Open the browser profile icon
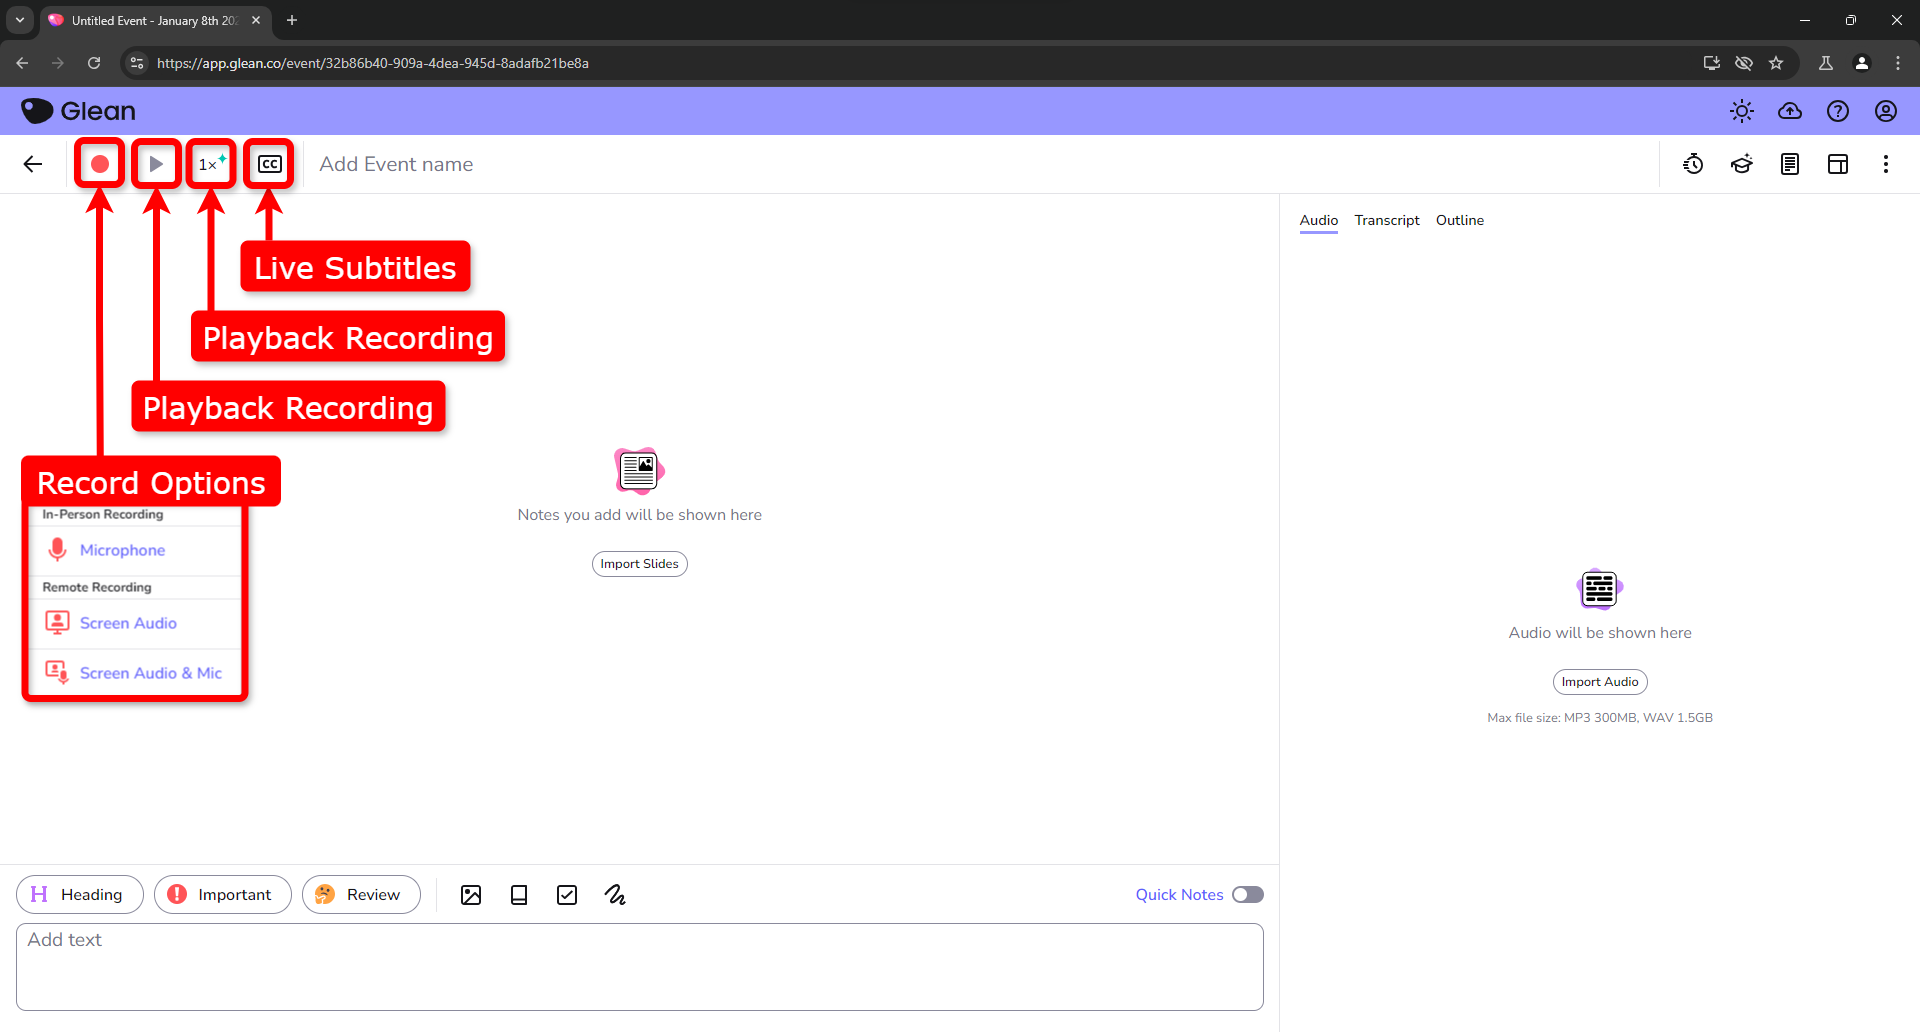The height and width of the screenshot is (1032, 1920). 1862,63
